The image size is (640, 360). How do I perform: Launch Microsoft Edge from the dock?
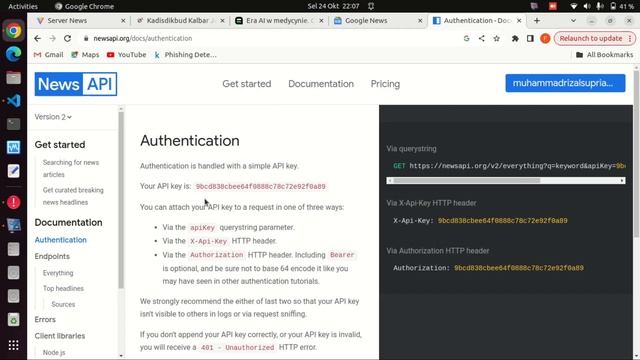(x=13, y=54)
